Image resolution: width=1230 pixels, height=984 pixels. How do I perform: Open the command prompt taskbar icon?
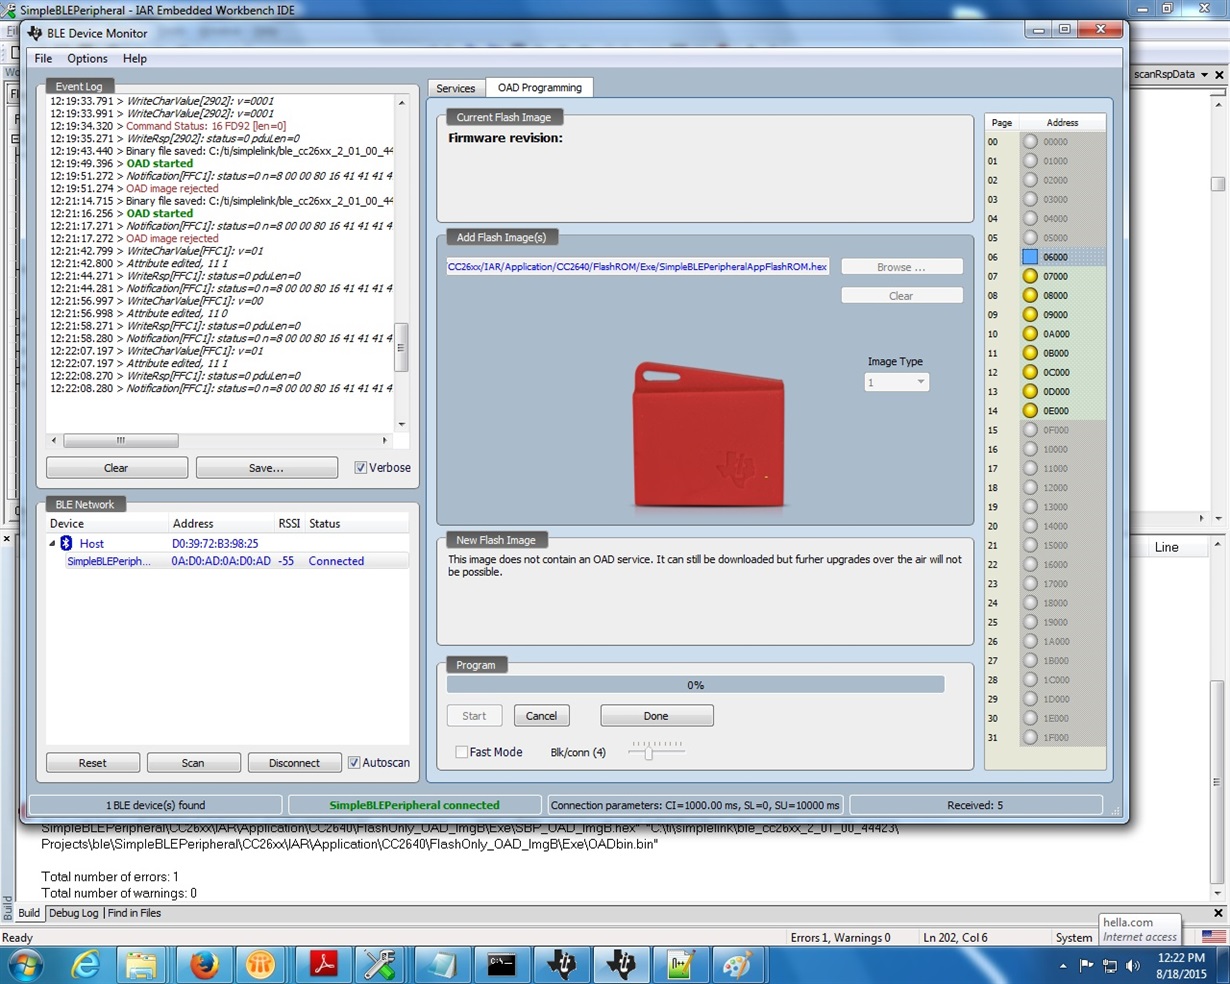pyautogui.click(x=502, y=965)
